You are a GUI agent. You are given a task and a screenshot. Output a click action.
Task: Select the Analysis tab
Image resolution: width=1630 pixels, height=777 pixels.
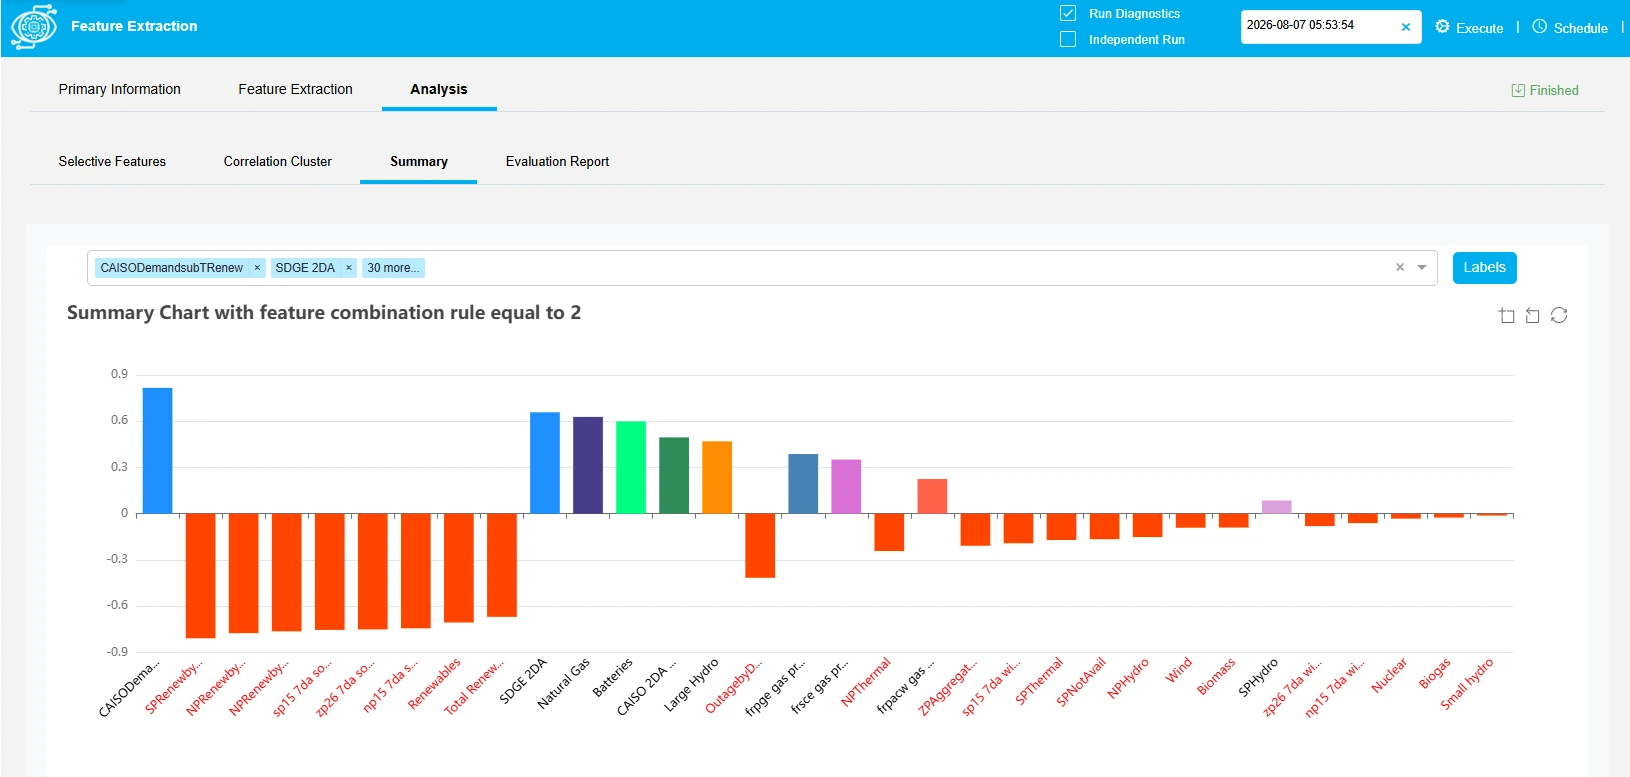click(439, 89)
